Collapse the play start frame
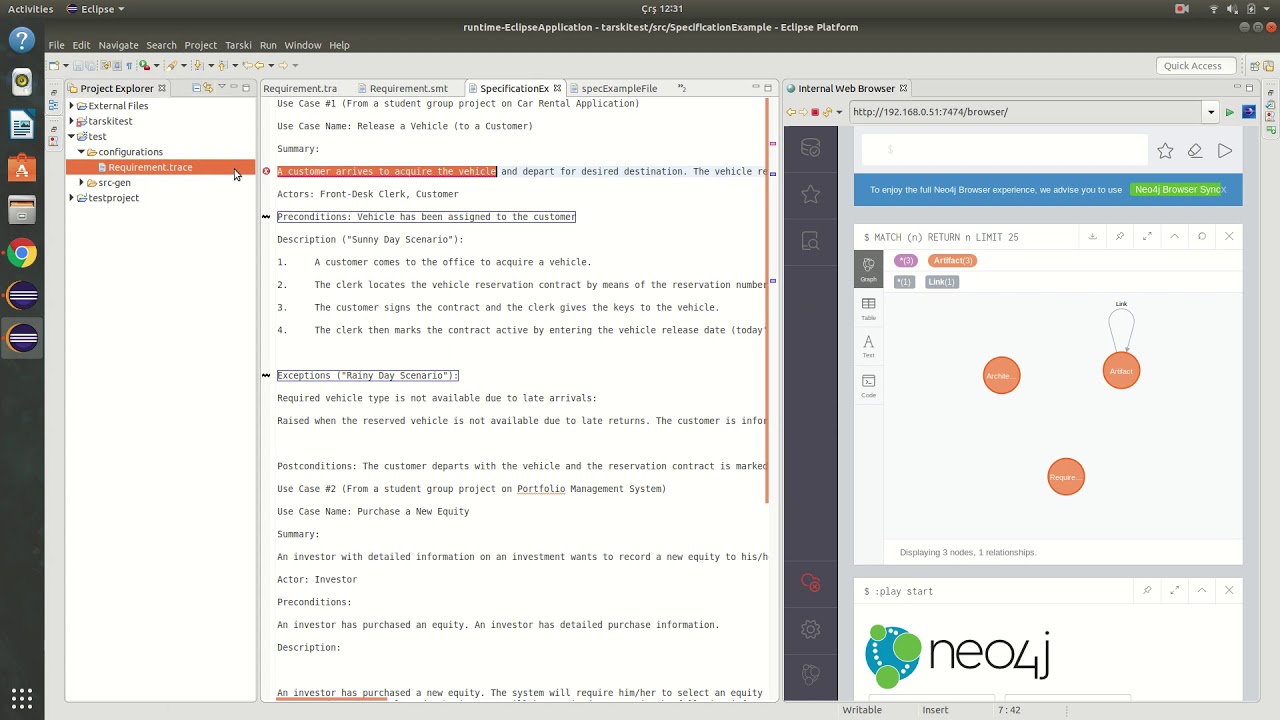Image resolution: width=1280 pixels, height=720 pixels. [x=1202, y=591]
